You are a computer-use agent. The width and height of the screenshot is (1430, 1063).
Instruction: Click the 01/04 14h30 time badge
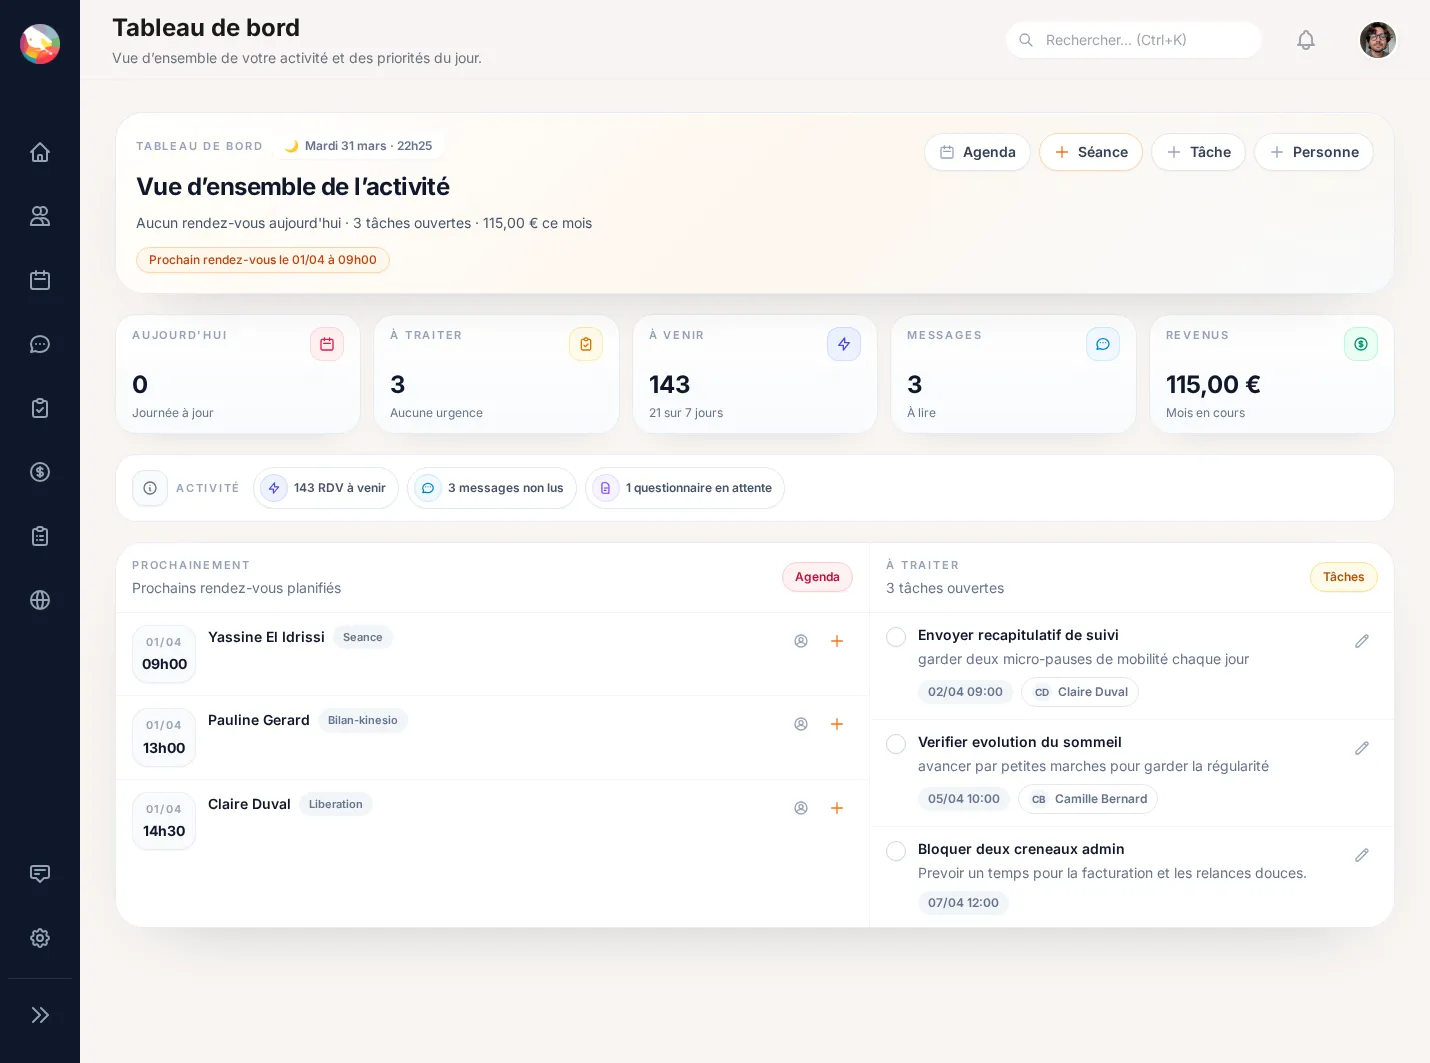pos(164,821)
